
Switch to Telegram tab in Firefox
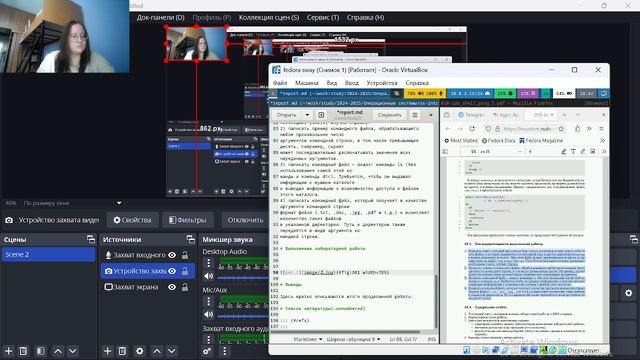(x=471, y=115)
